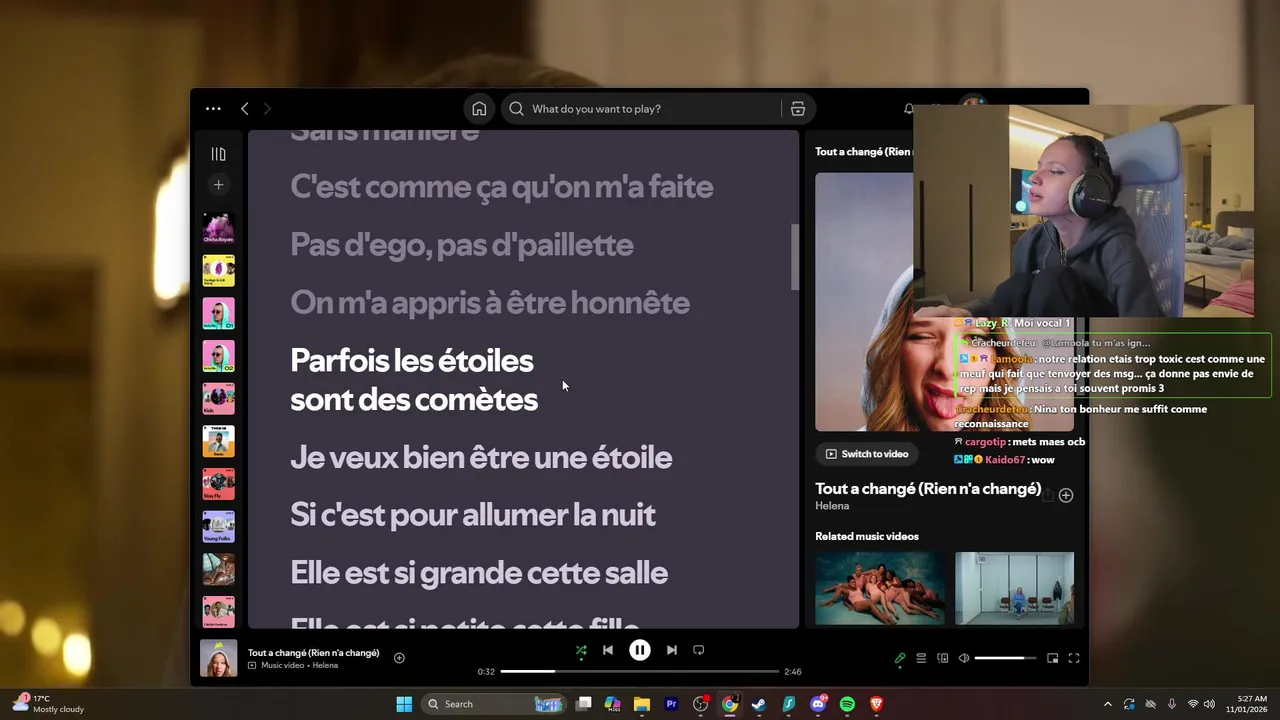Add current track via bottom bar plus
The width and height of the screenshot is (1280, 720).
pyautogui.click(x=399, y=658)
